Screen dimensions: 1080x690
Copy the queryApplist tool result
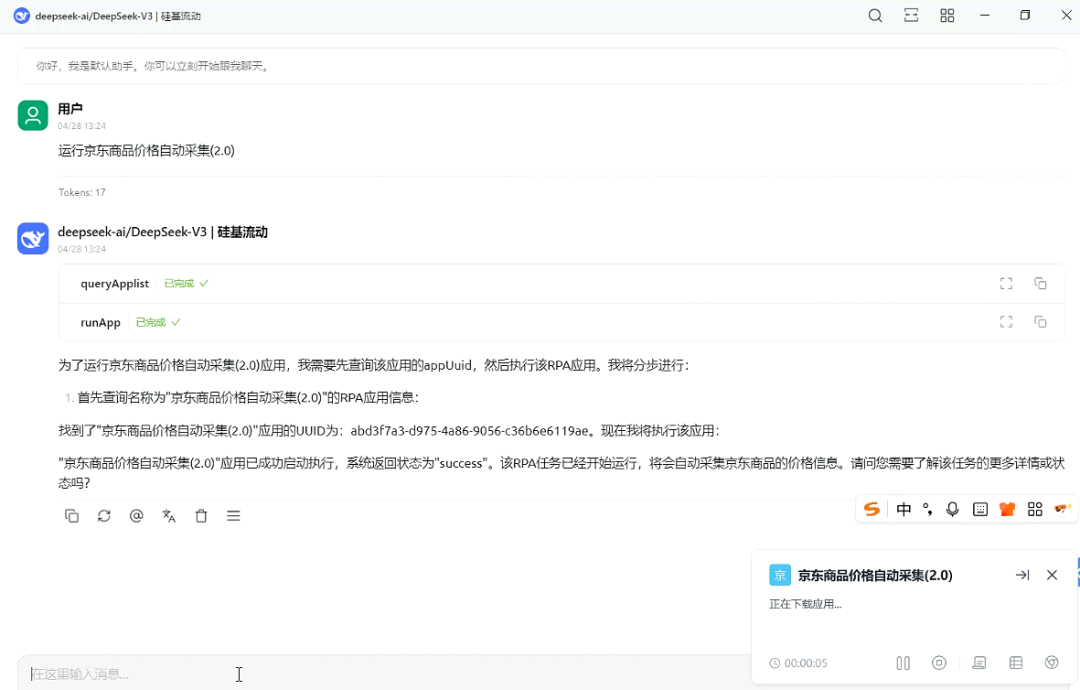point(1040,283)
